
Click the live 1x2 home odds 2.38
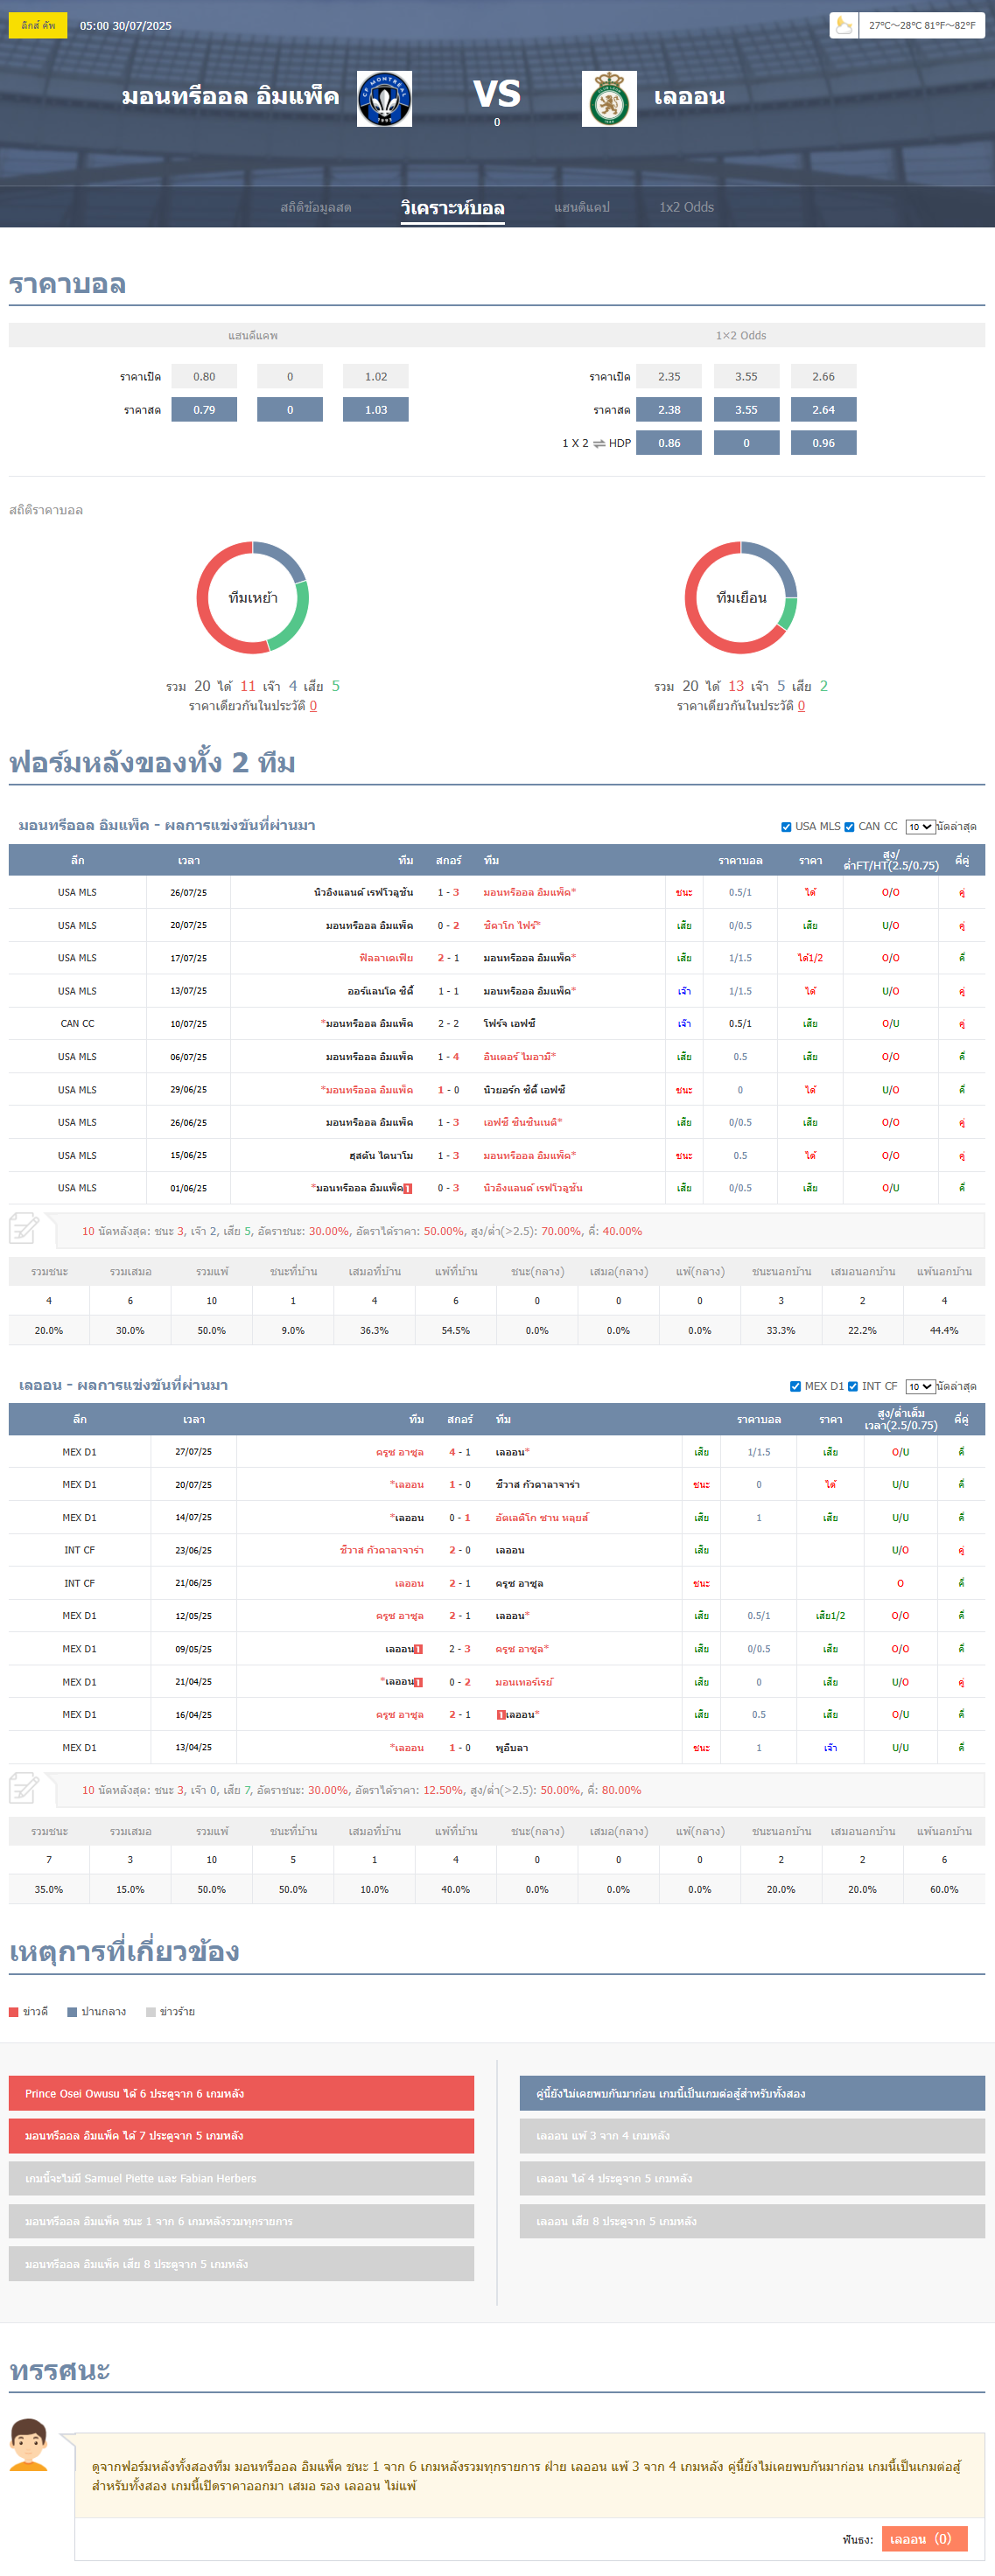coord(669,410)
